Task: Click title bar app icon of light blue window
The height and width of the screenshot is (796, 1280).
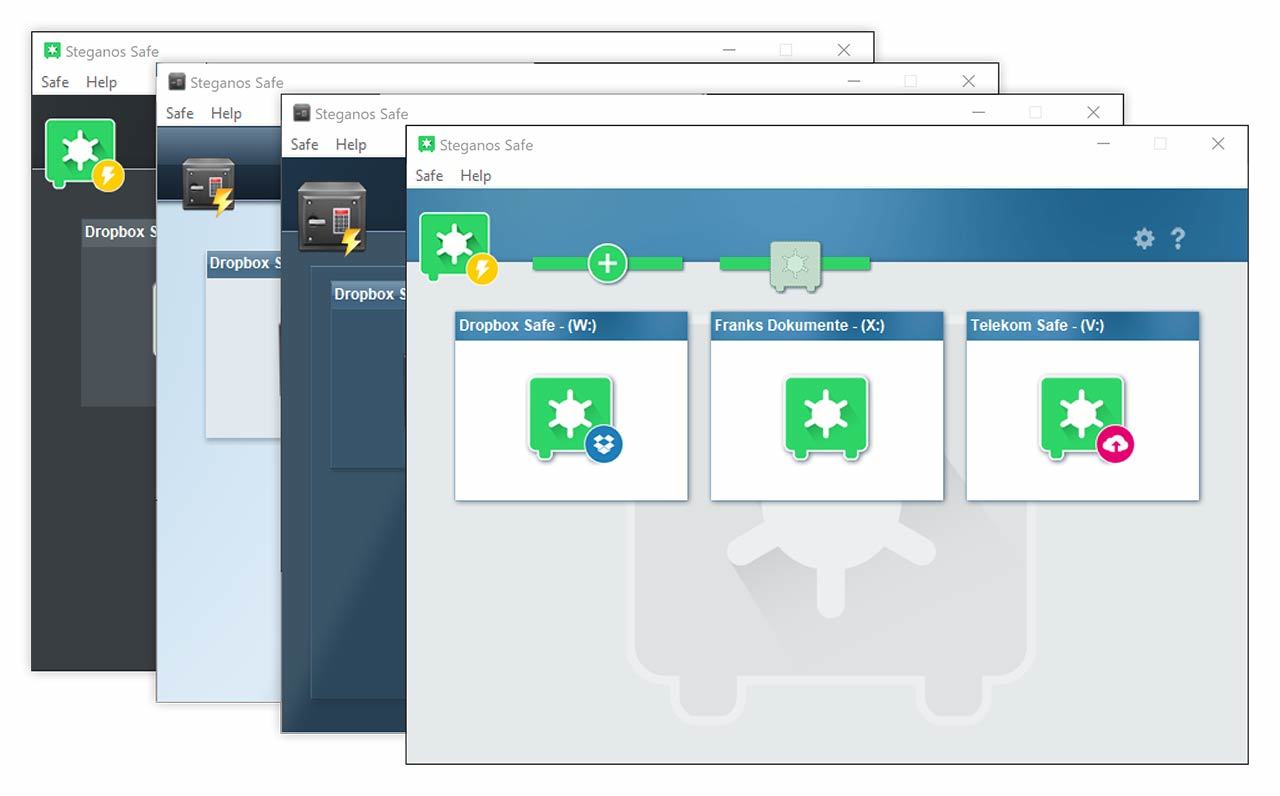Action: click(x=177, y=82)
